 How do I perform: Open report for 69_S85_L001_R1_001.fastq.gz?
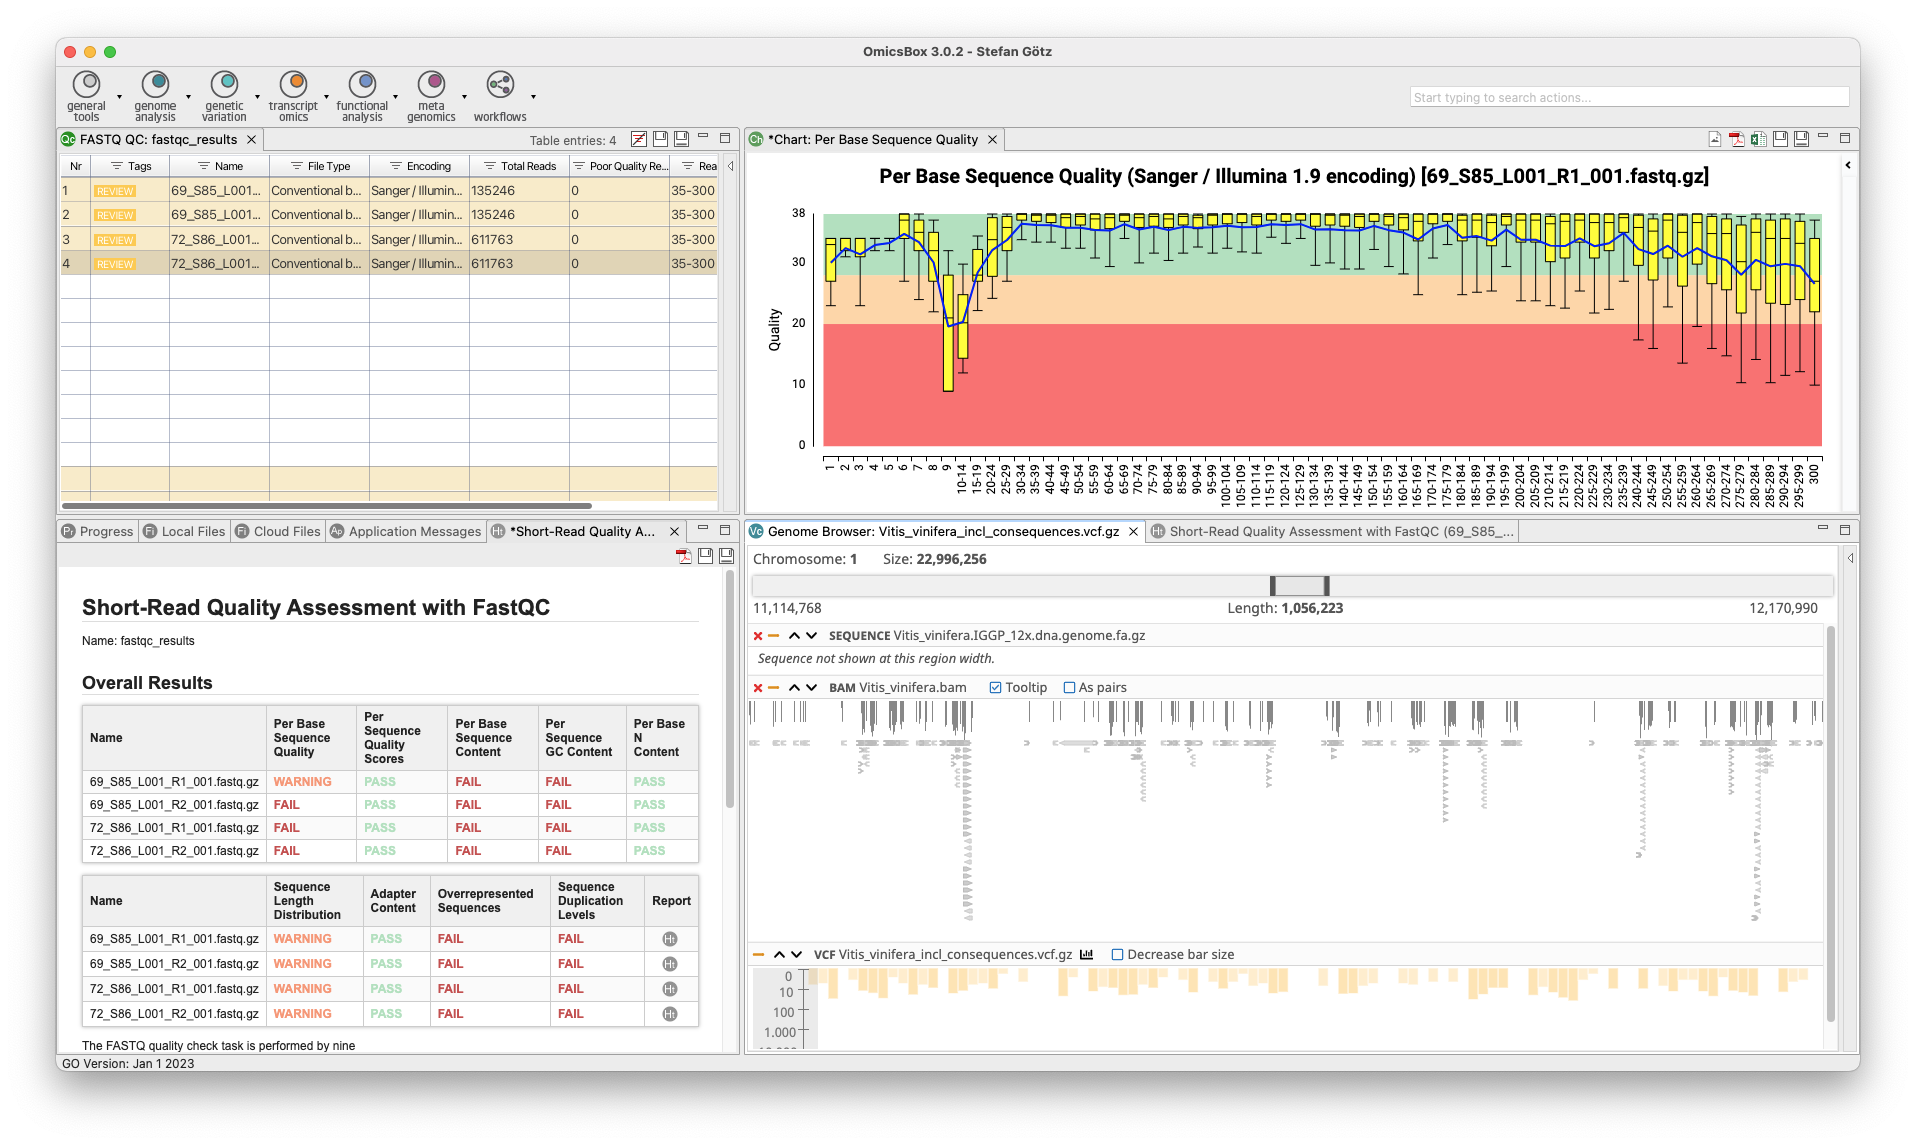pos(670,939)
